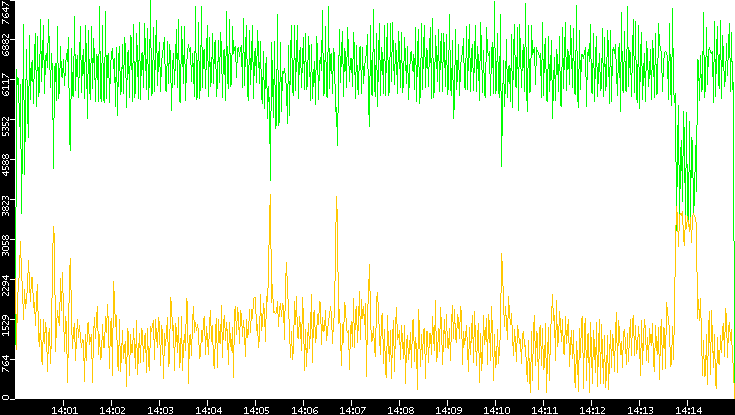This screenshot has height=415, width=735.
Task: Click the 14:12 time label
Action: point(593,409)
